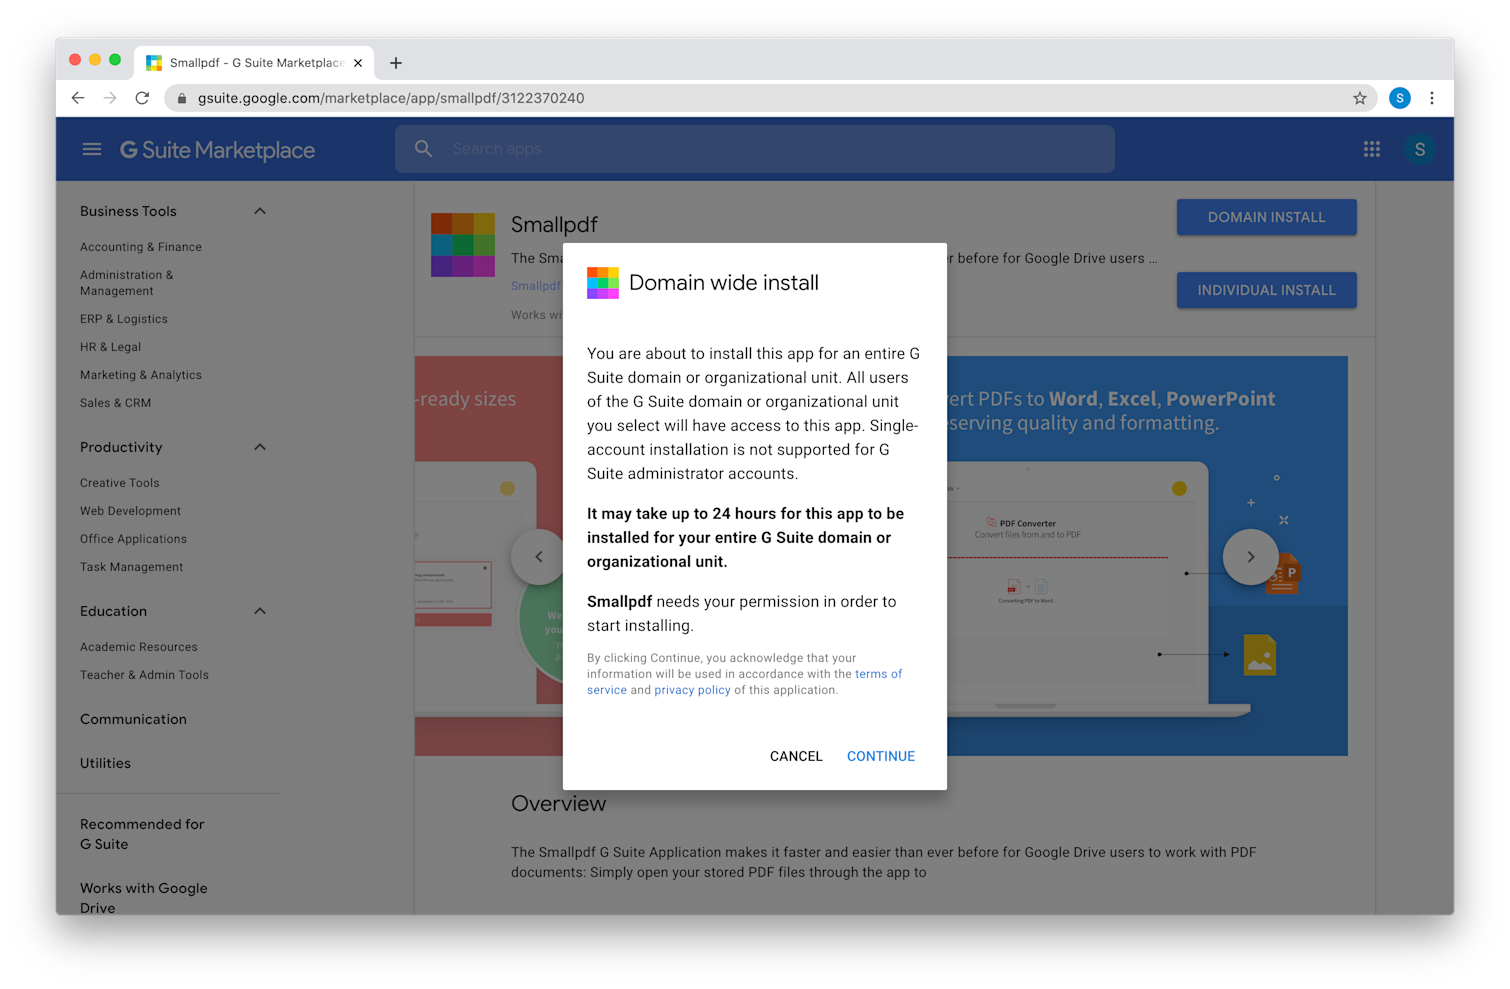Viewport: 1510px width, 989px height.
Task: Click the Domain wide install dialog title
Action: (724, 283)
